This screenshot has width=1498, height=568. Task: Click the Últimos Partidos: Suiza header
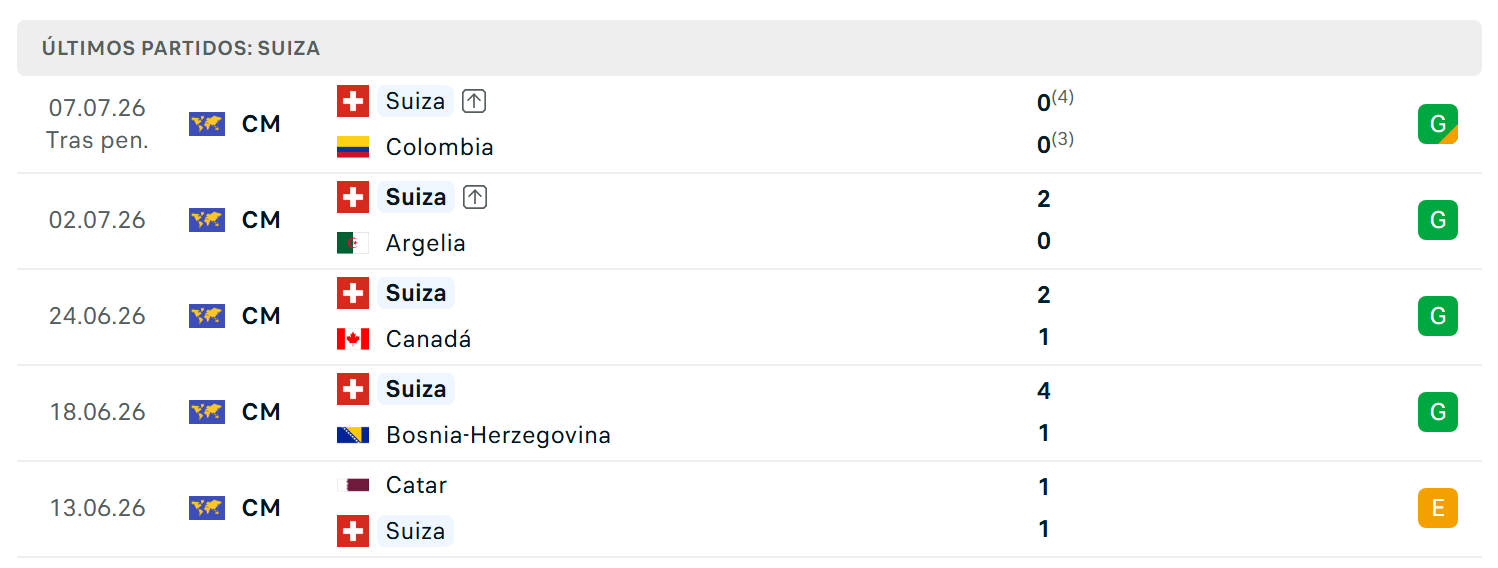click(181, 48)
